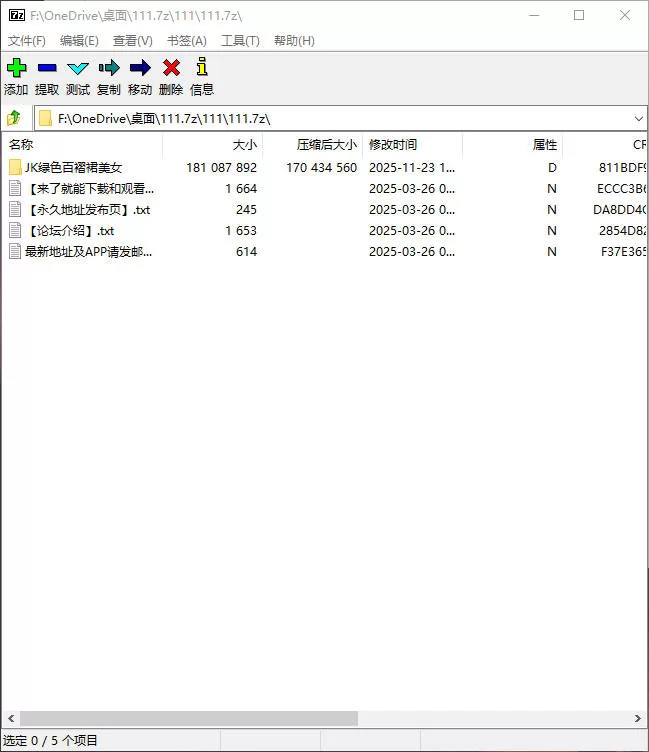
Task: Click the scrollbar right arrow
Action: (x=637, y=718)
